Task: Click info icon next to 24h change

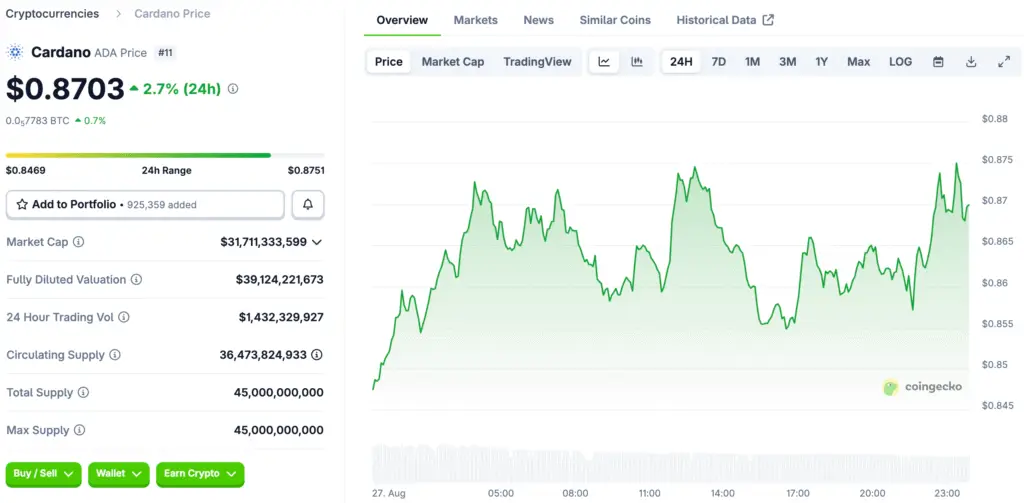Action: (232, 89)
